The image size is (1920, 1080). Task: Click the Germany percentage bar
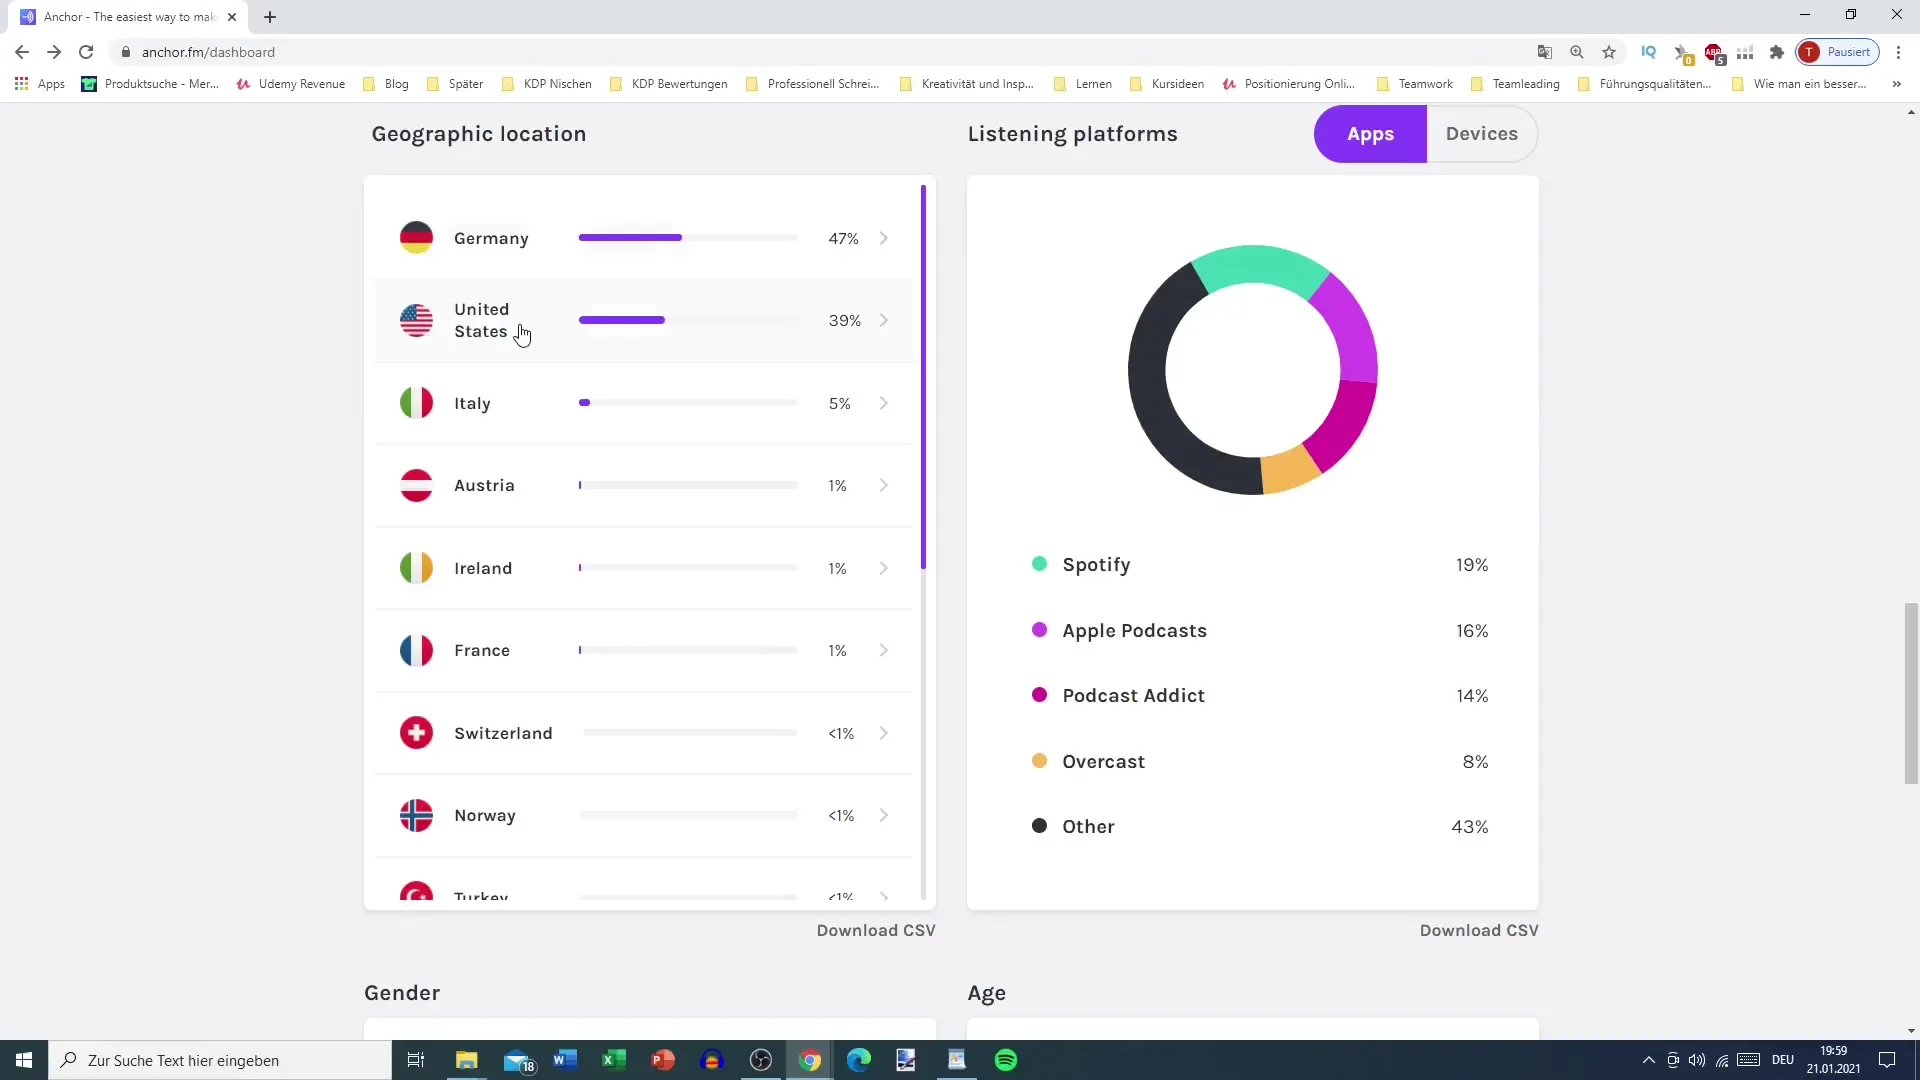click(688, 238)
